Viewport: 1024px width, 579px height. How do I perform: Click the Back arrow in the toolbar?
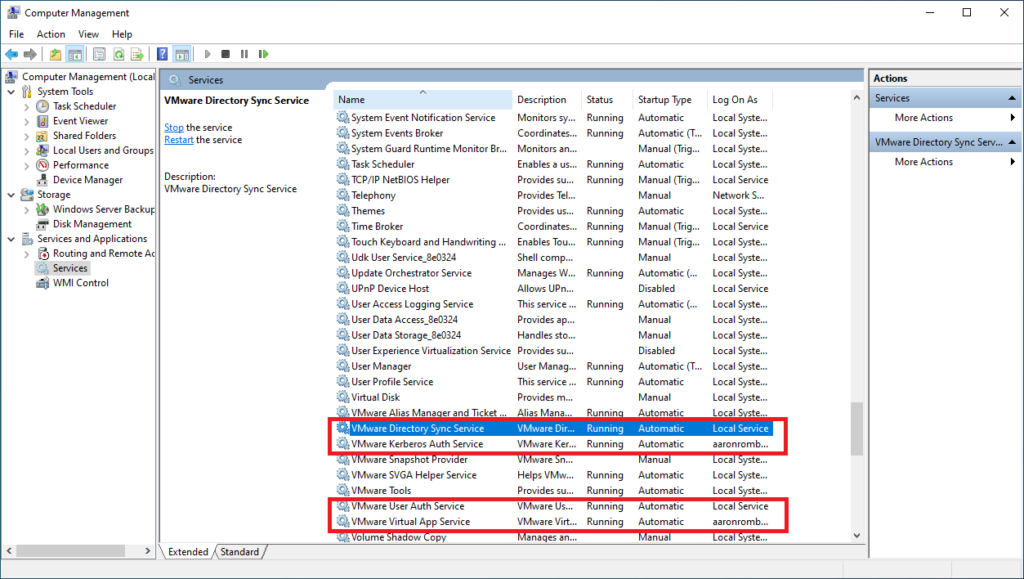coord(11,54)
